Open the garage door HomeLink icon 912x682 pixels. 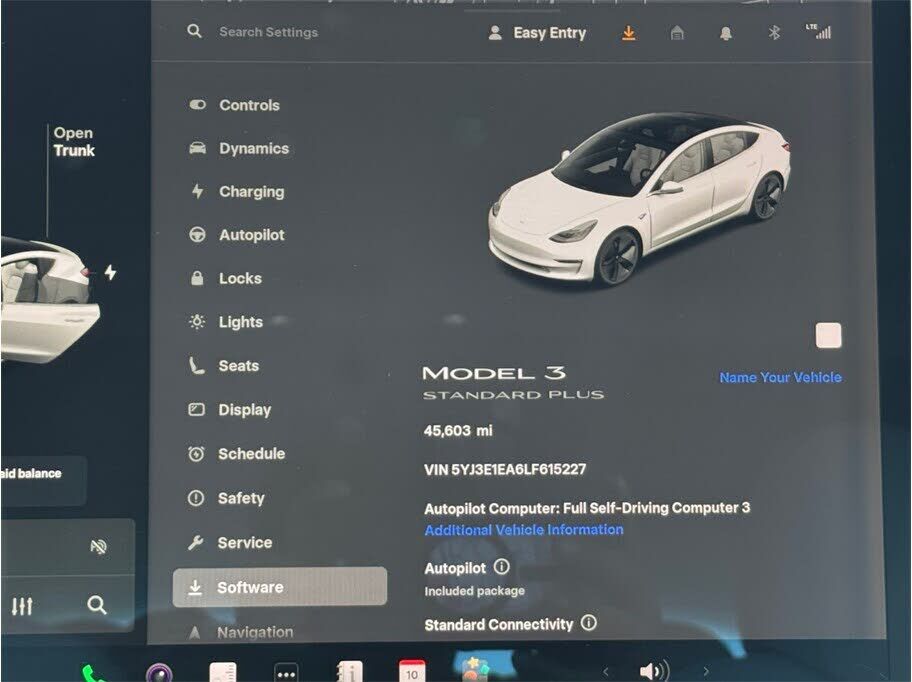coord(677,33)
